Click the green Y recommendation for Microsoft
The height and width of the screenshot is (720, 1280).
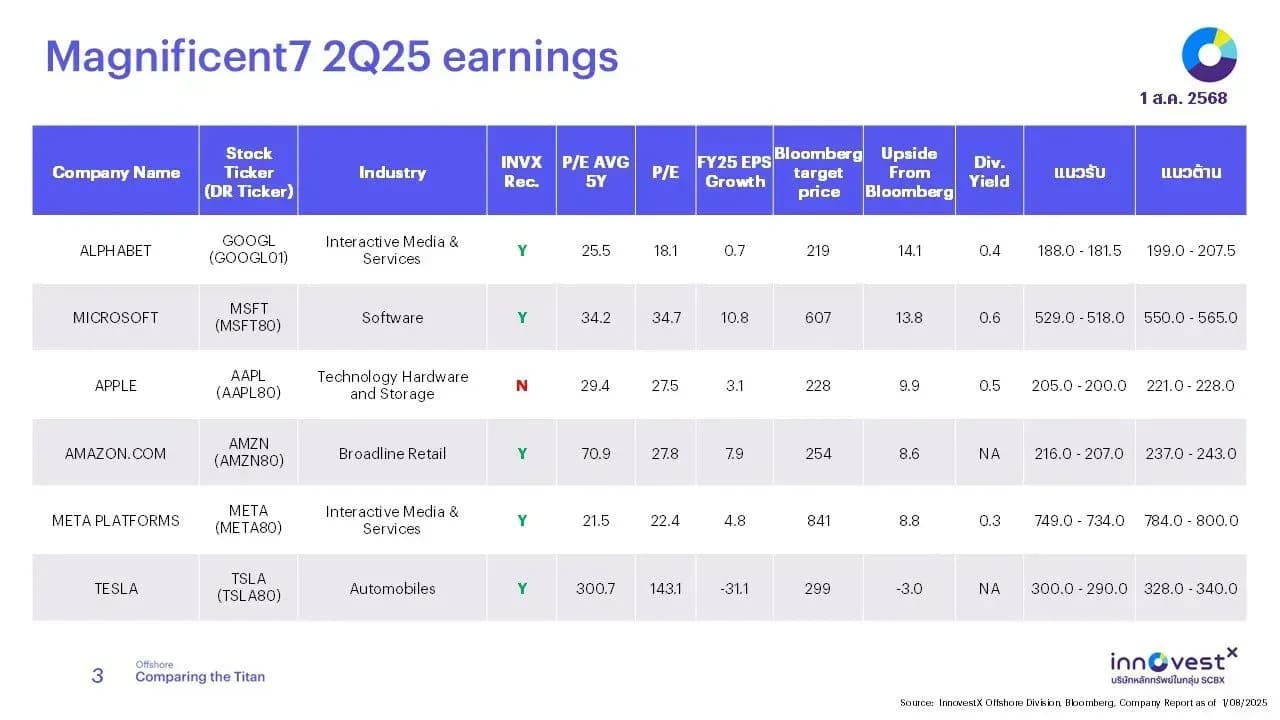[522, 317]
